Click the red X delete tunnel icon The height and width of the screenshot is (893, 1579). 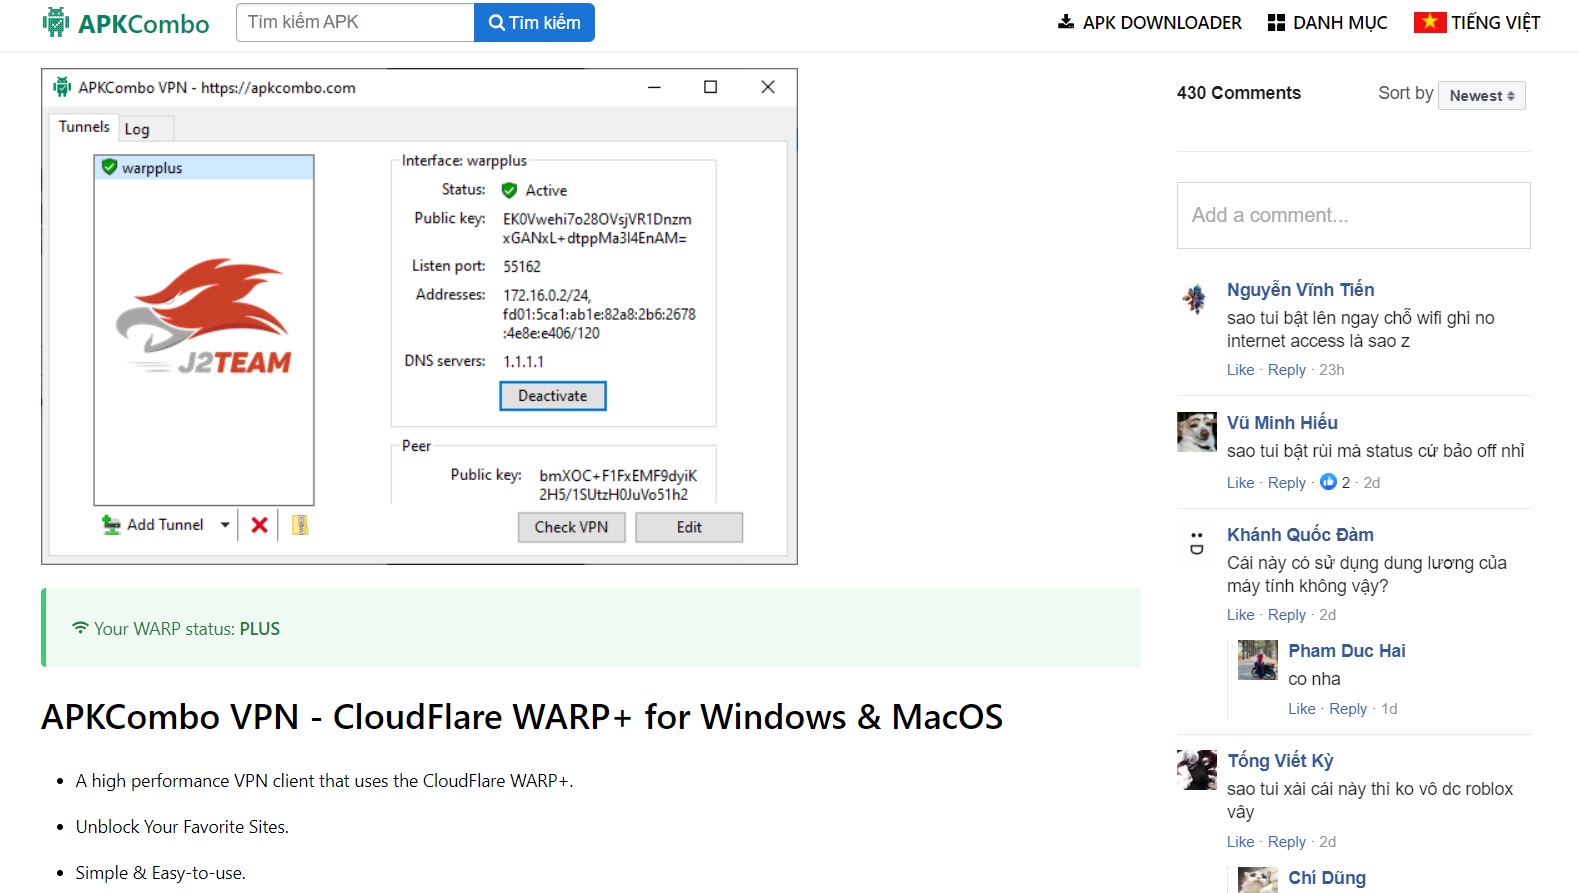tap(259, 525)
